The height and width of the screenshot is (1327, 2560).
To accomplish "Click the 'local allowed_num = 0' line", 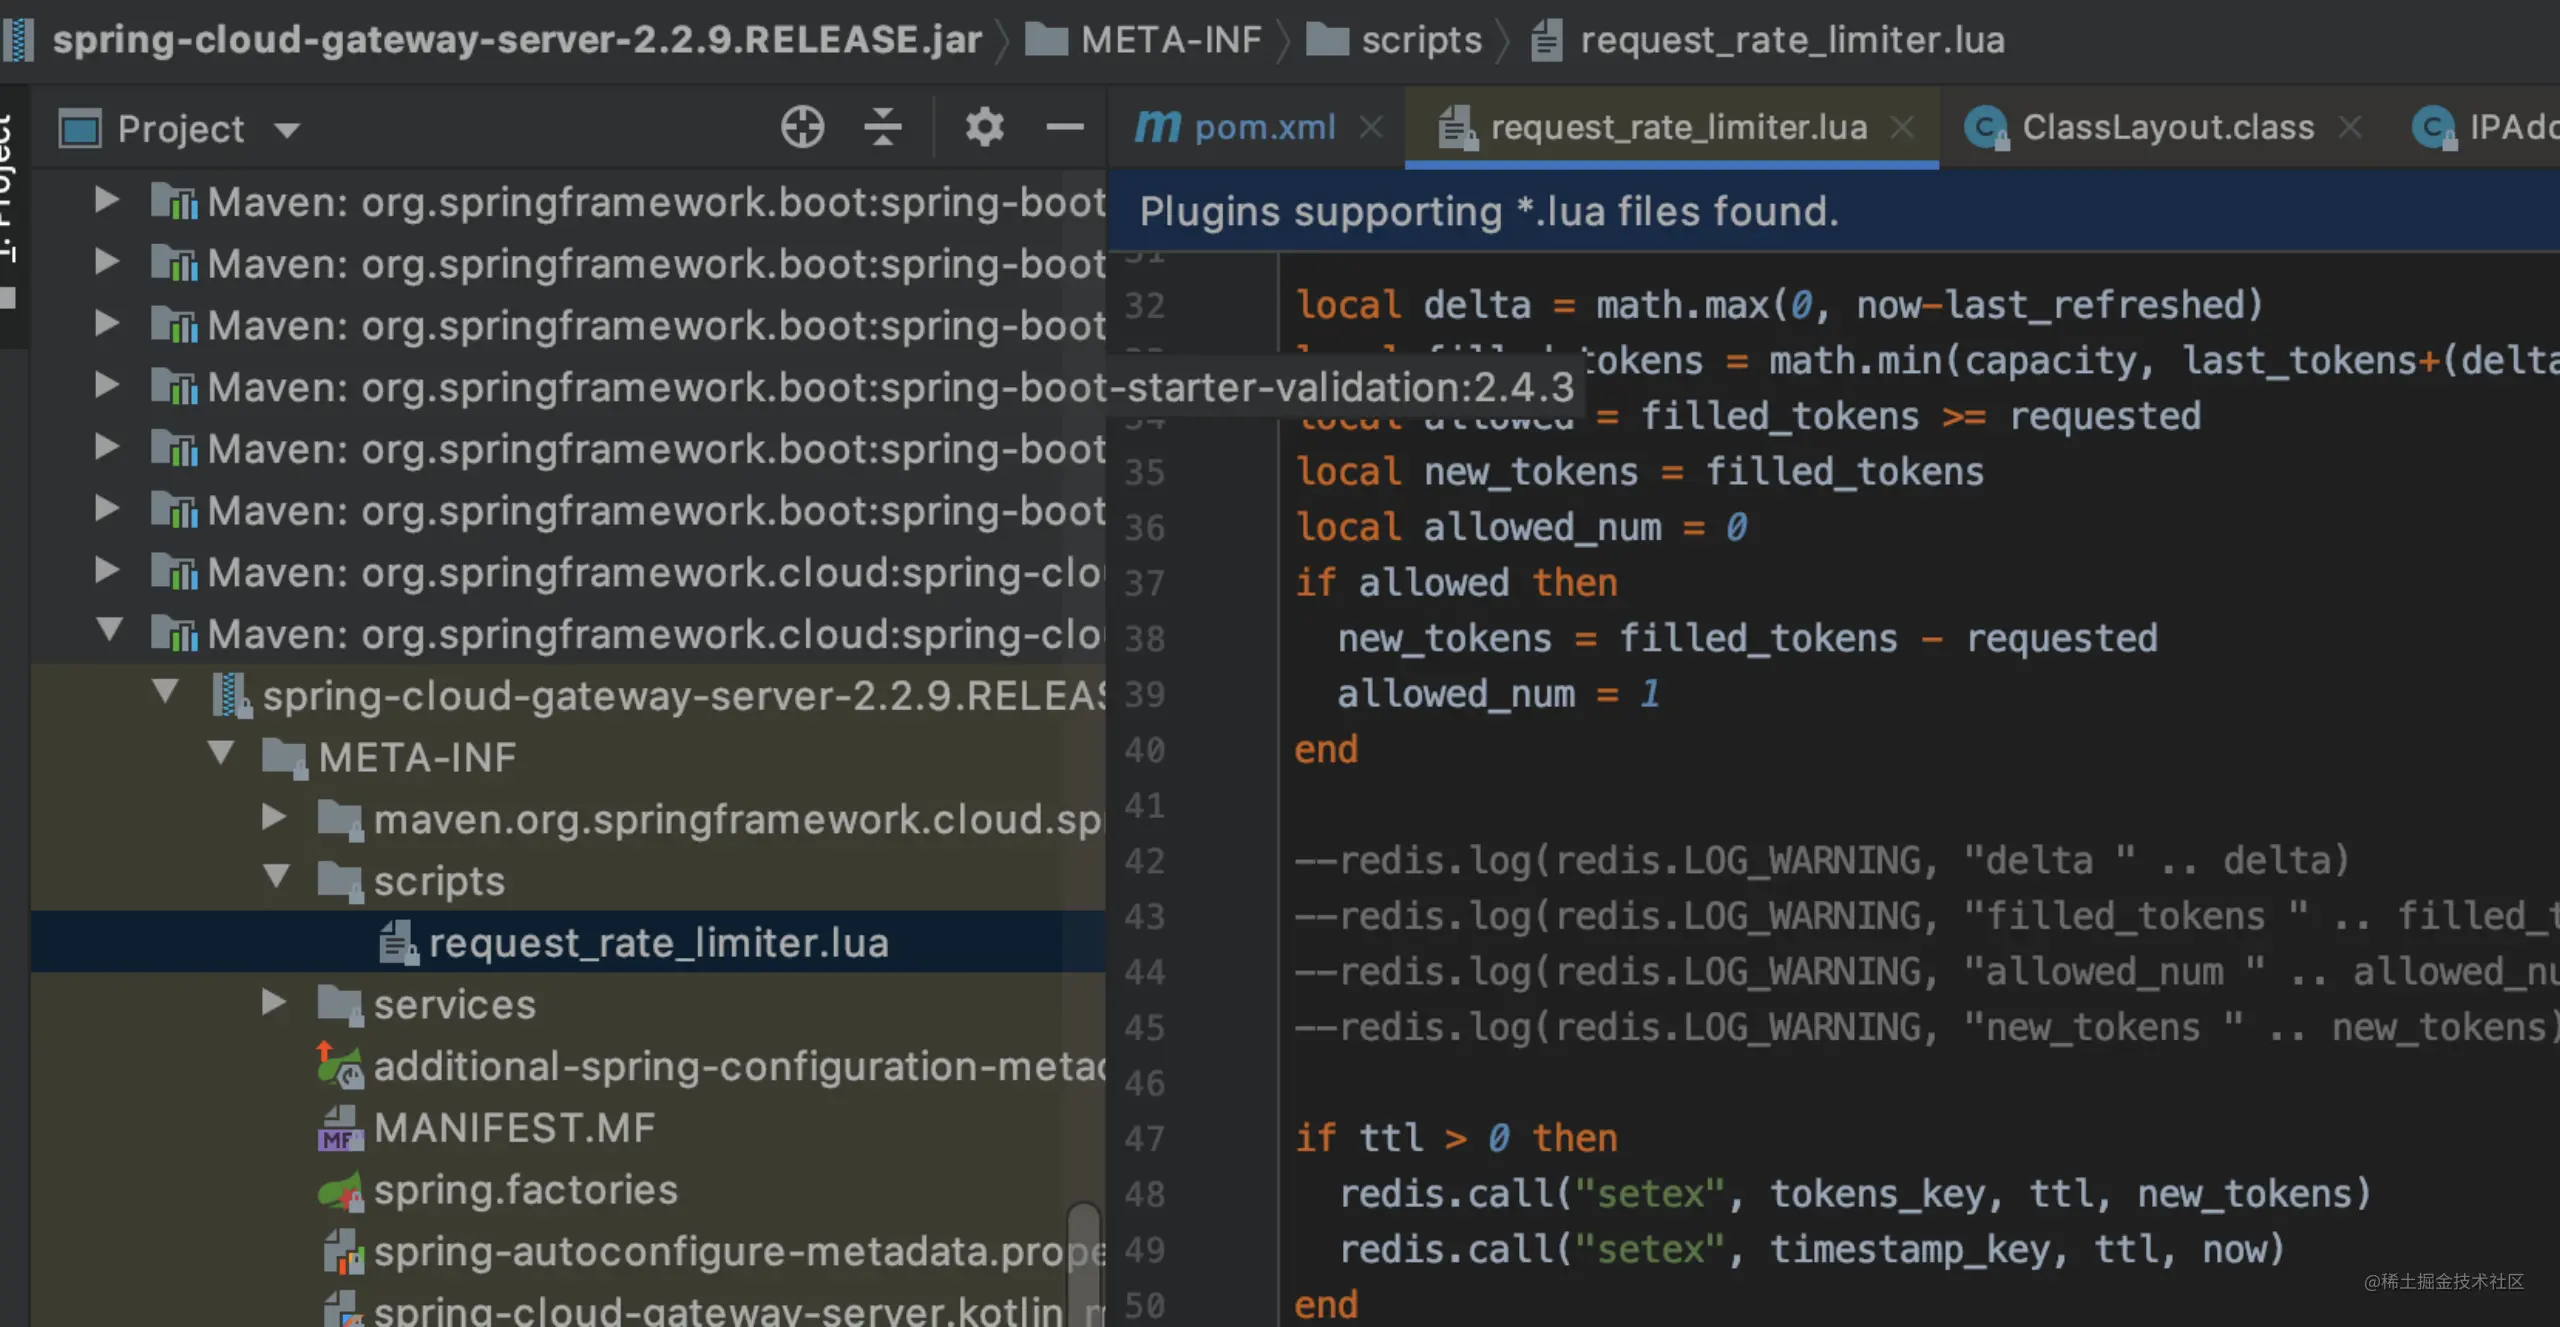I will [1520, 527].
